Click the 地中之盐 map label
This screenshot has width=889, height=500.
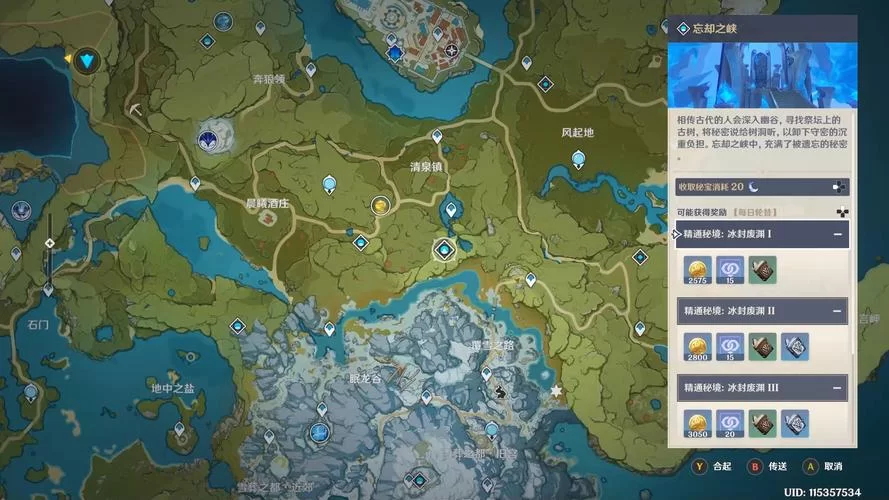(x=173, y=388)
